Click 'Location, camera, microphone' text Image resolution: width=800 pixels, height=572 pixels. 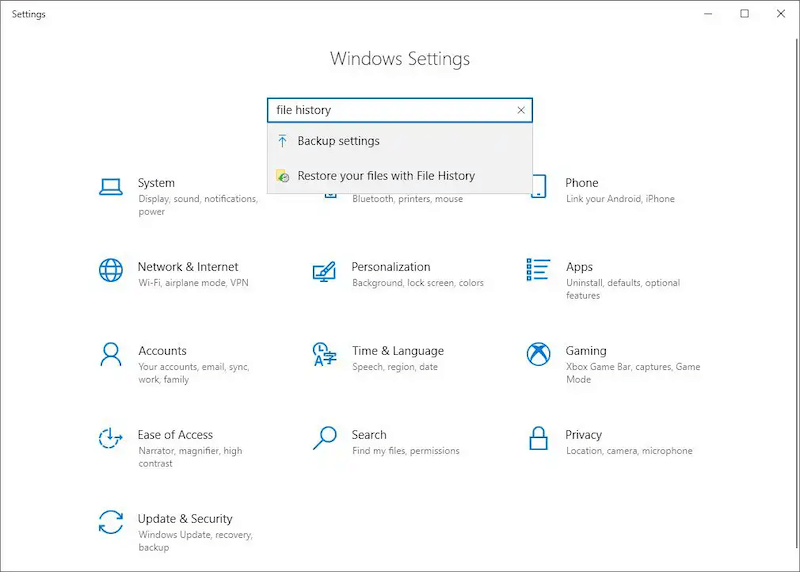pyautogui.click(x=629, y=451)
